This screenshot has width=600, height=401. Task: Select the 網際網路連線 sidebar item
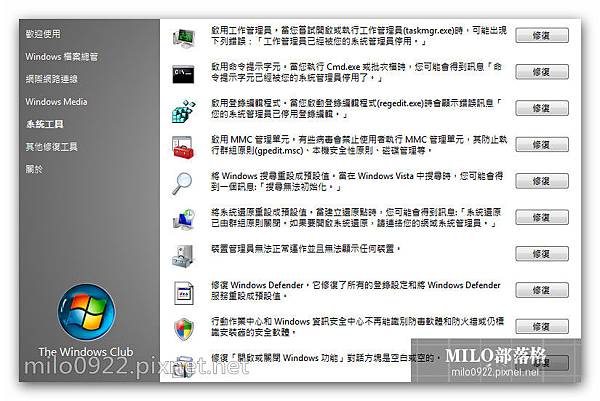(x=52, y=79)
